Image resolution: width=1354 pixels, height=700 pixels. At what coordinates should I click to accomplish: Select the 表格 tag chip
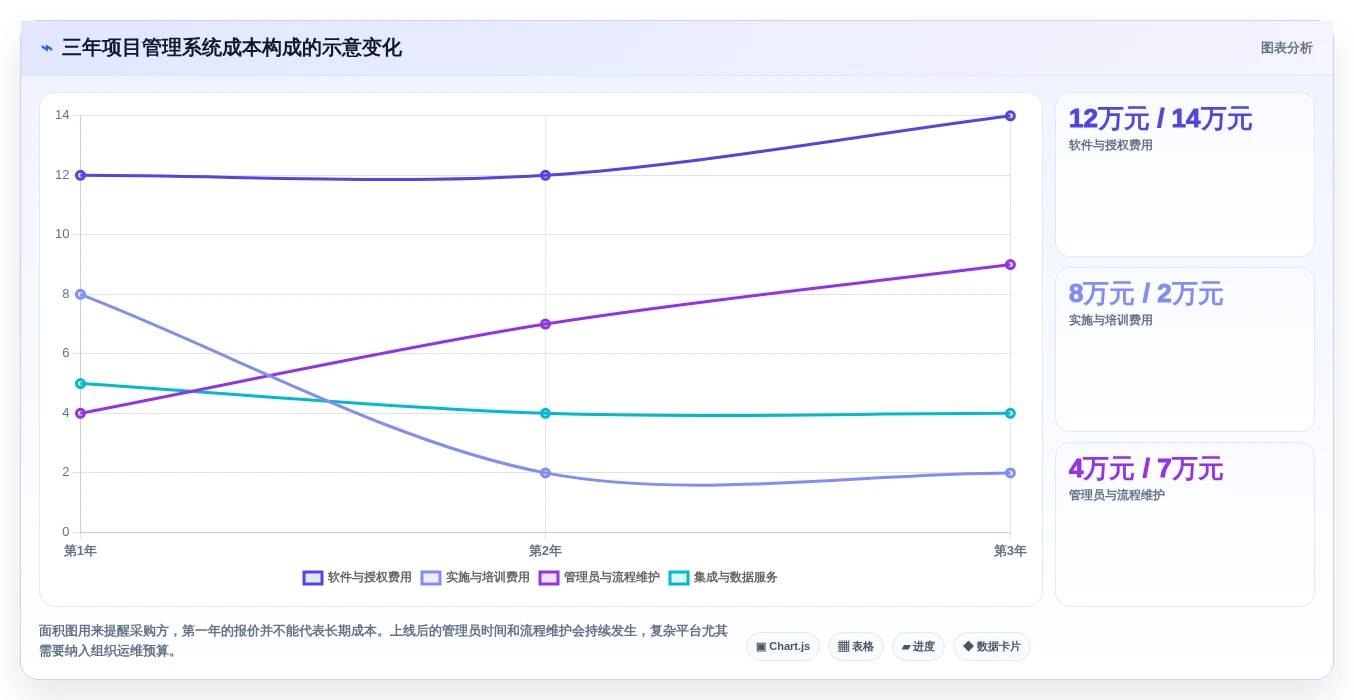(856, 647)
